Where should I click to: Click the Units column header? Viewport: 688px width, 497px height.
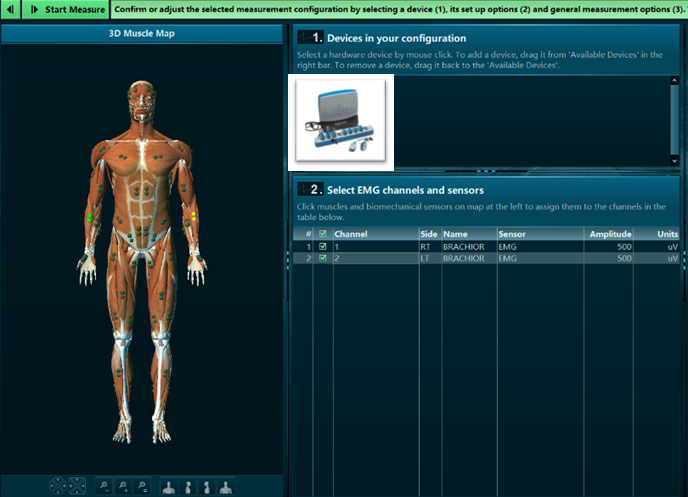click(x=657, y=234)
